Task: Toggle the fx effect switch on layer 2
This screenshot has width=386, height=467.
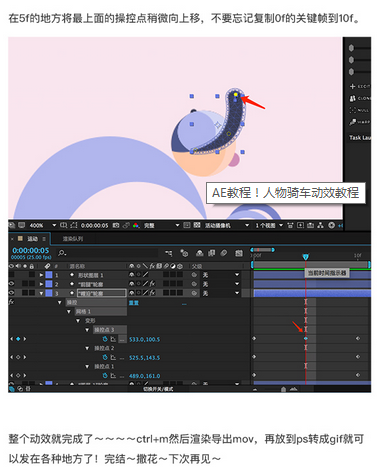Action: click(152, 284)
